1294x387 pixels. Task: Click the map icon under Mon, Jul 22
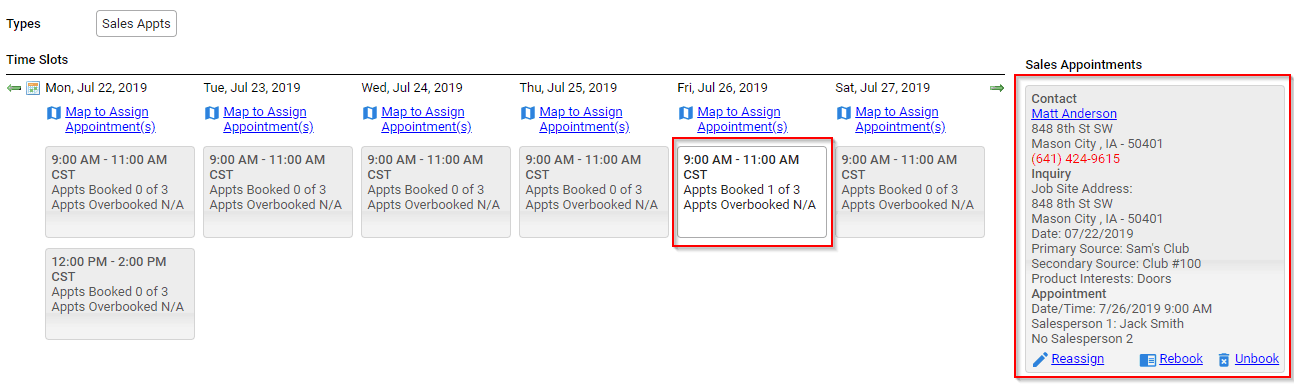(x=54, y=113)
